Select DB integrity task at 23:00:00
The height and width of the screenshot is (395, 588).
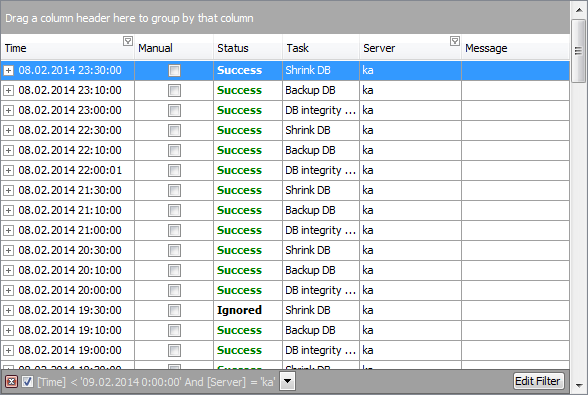point(321,110)
